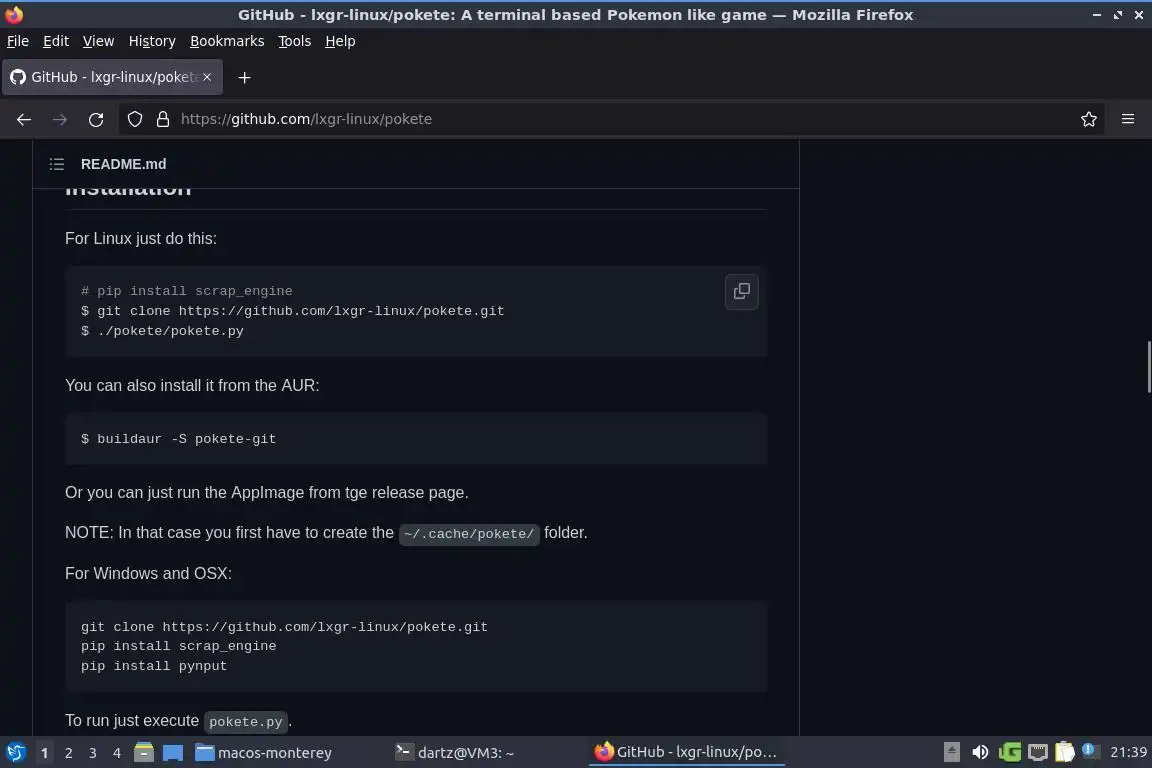Open the system start menu icon in taskbar
The height and width of the screenshot is (768, 1152).
tap(15, 753)
